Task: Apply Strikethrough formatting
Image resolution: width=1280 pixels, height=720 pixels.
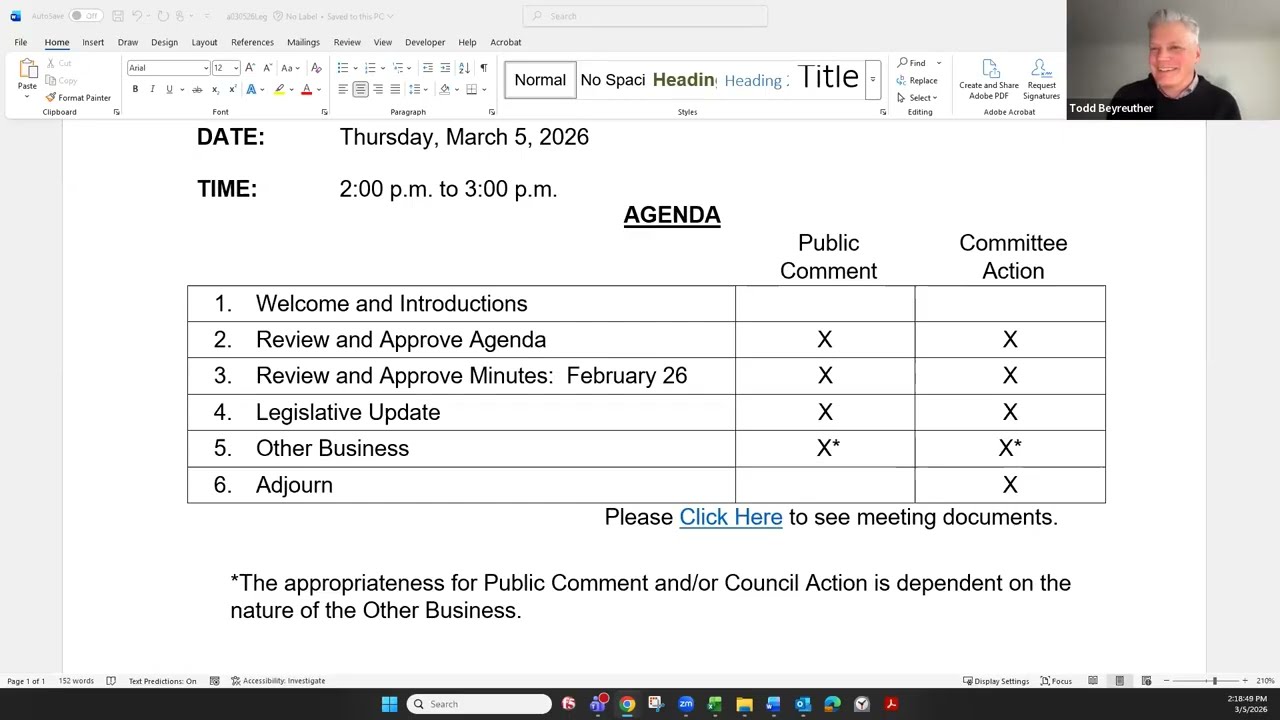Action: pyautogui.click(x=197, y=89)
